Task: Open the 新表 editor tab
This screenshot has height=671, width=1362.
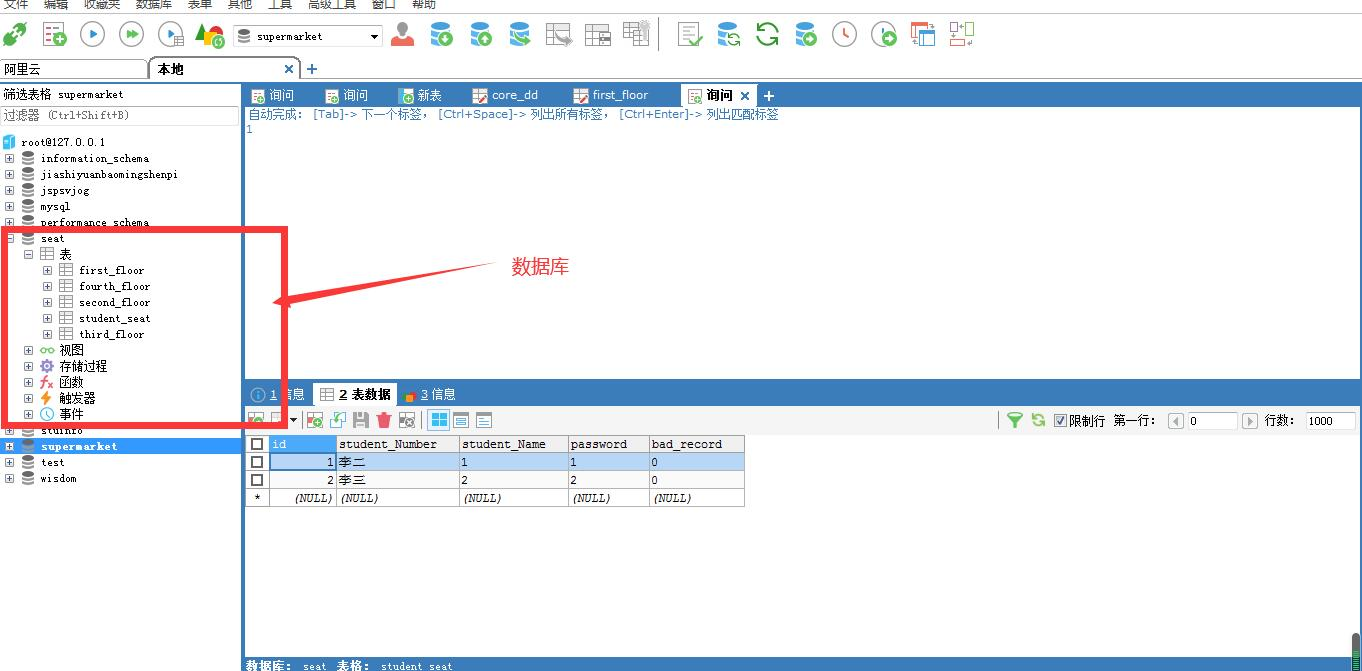Action: (421, 95)
